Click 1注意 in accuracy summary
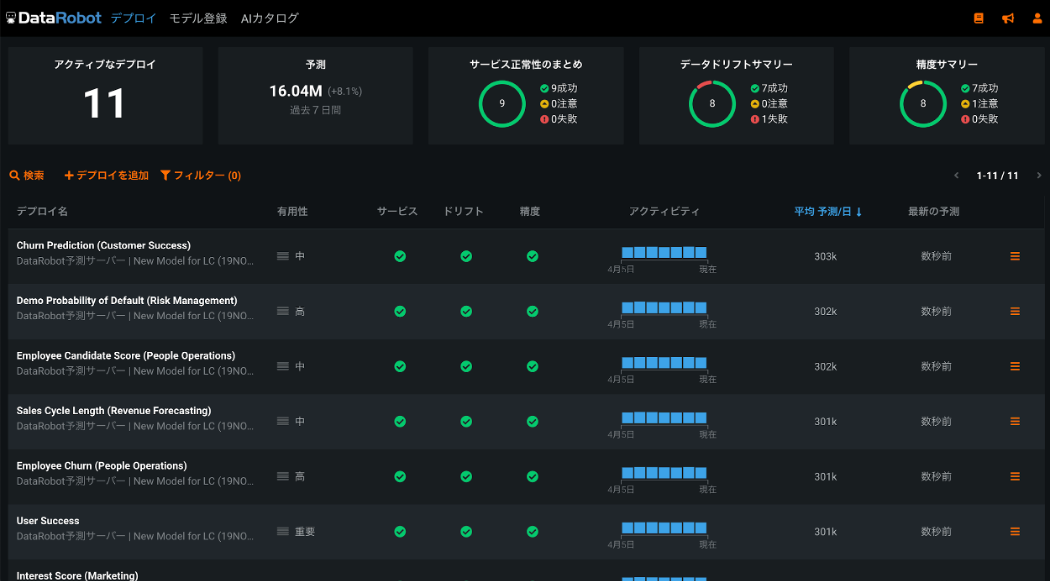The width and height of the screenshot is (1050, 581). tap(980, 104)
